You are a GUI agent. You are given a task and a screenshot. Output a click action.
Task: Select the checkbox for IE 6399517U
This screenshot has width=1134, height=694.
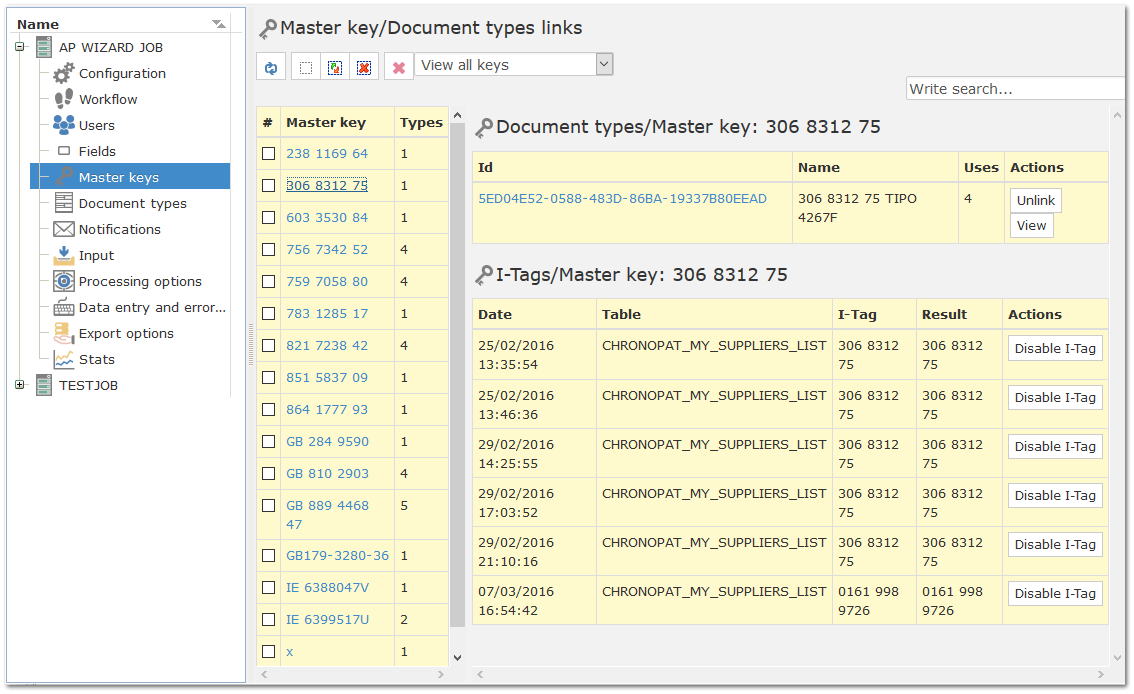pos(268,620)
